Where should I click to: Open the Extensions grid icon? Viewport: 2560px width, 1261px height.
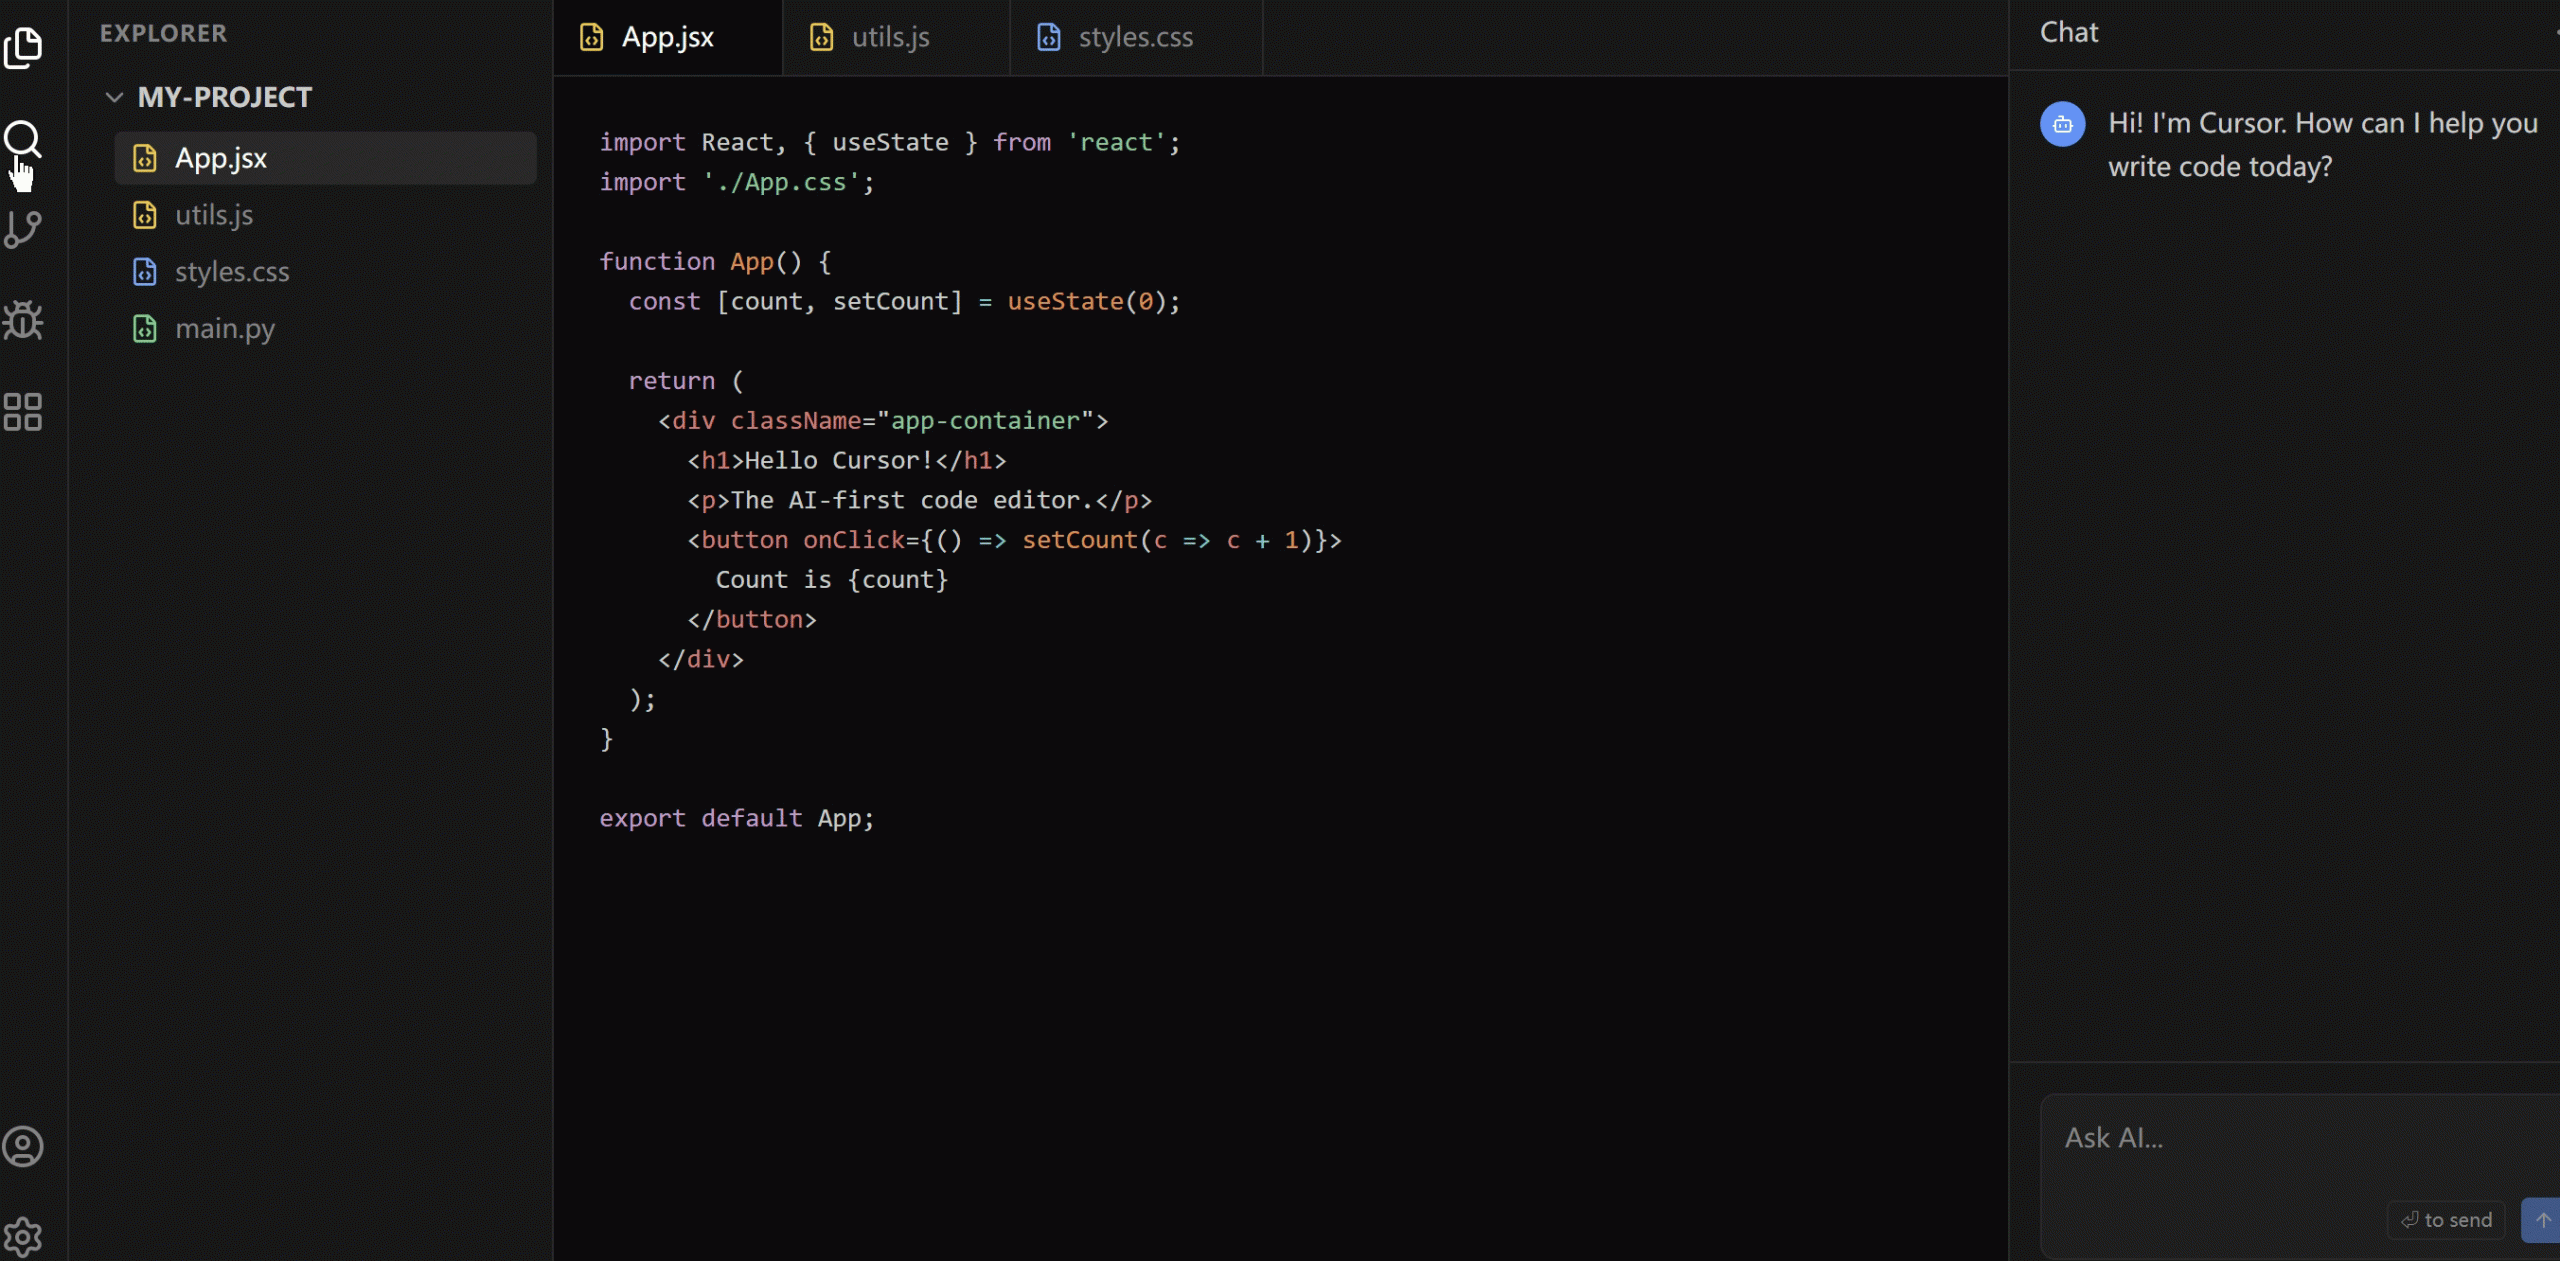pyautogui.click(x=23, y=412)
